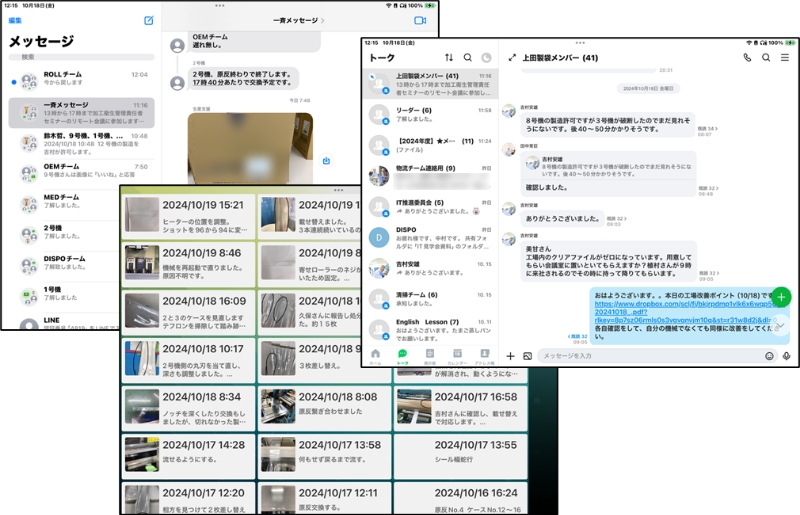Open read count beside ありがとうございました bubble
This screenshot has height=515, width=800.
click(616, 218)
